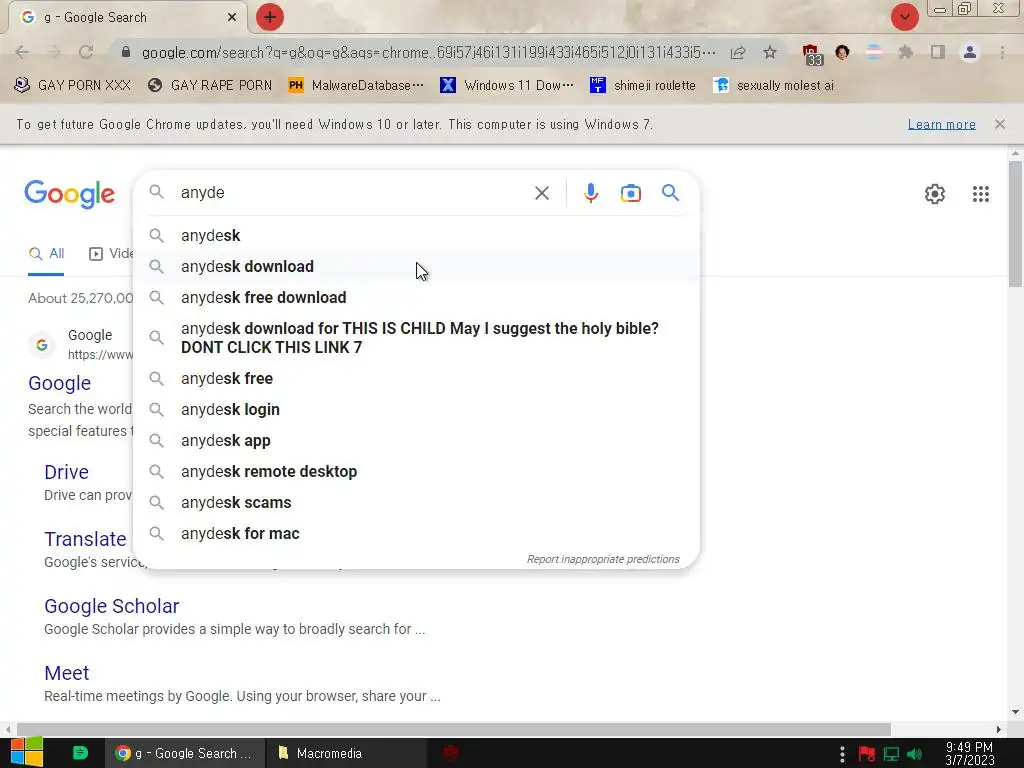The width and height of the screenshot is (1024, 768).
Task: Click the vertical scrollbar thumb
Action: tap(1015, 224)
